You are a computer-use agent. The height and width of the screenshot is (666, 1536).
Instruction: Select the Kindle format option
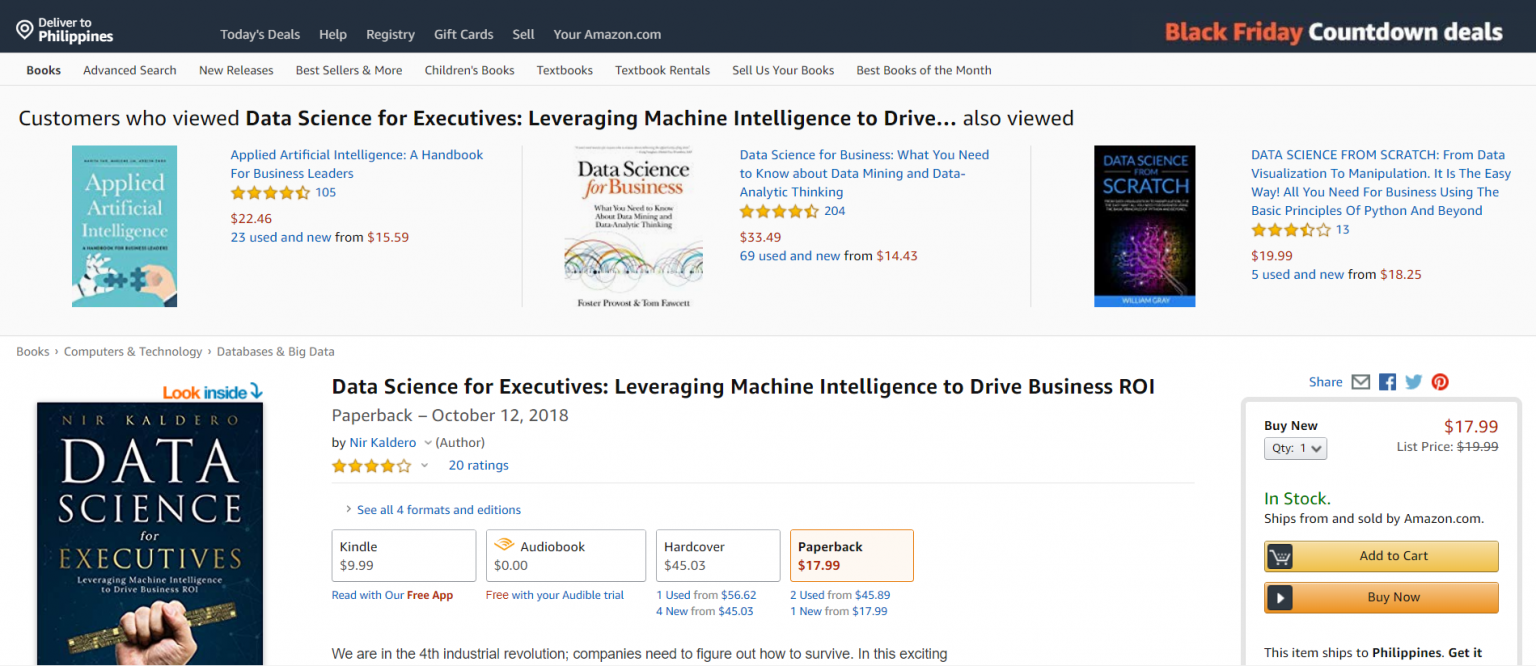pyautogui.click(x=403, y=556)
